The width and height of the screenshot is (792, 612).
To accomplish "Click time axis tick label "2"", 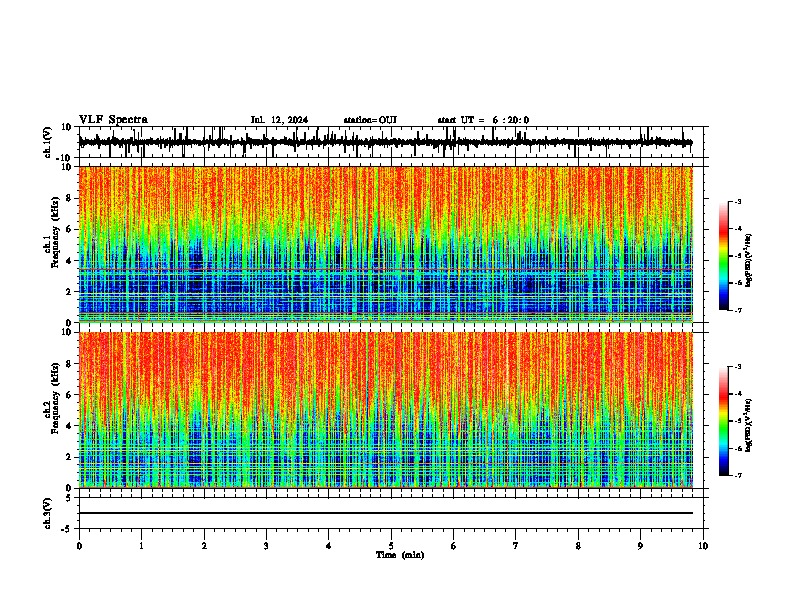I will click(x=204, y=546).
